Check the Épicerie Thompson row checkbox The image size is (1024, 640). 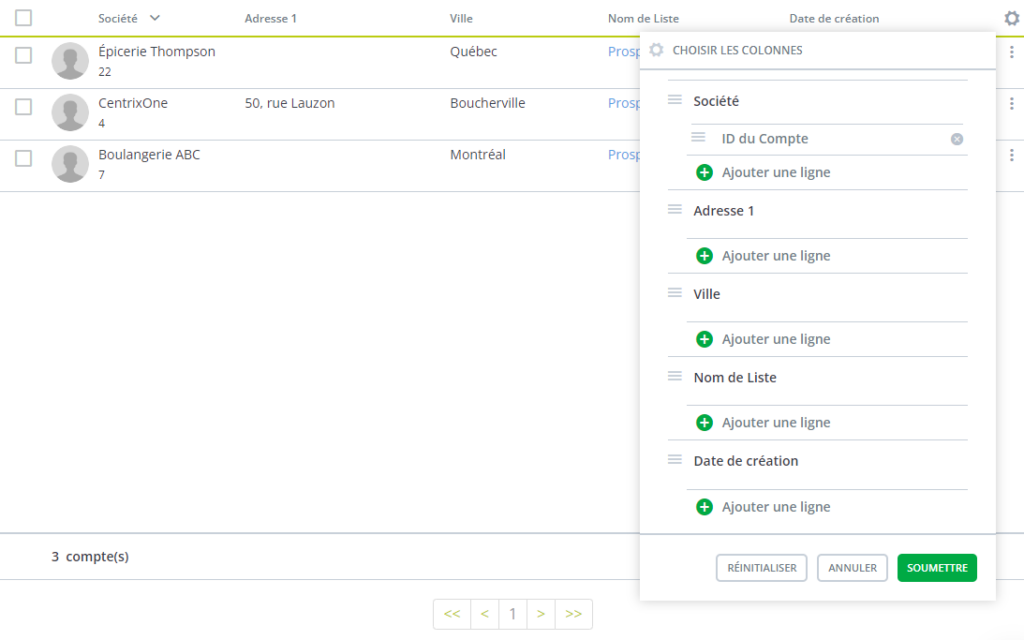coord(23,55)
